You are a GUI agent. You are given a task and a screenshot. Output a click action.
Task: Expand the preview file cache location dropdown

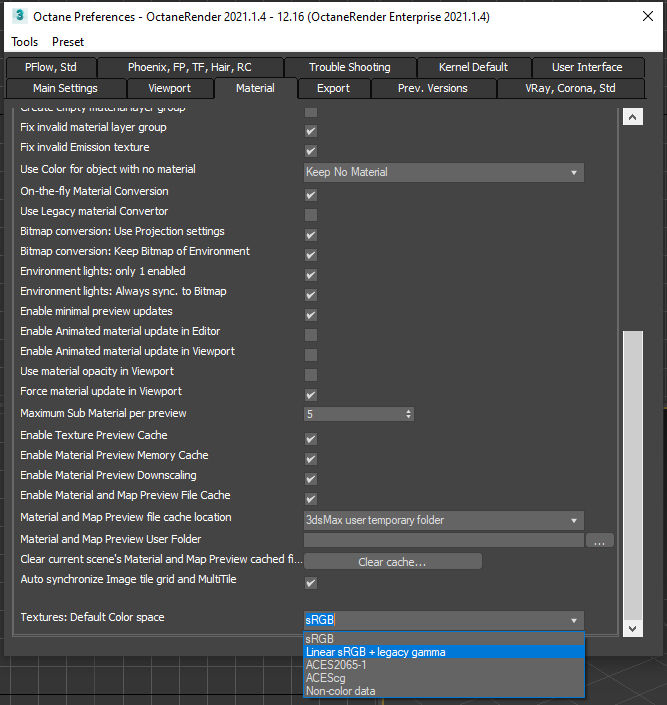[443, 521]
